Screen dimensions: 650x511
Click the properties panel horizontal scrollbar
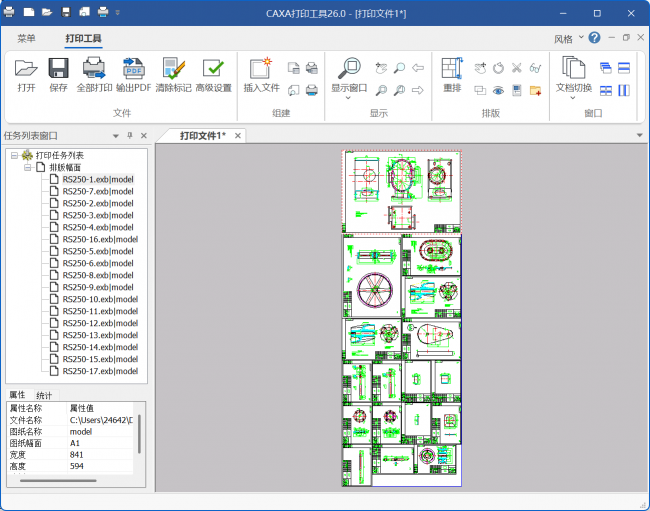pyautogui.click(x=58, y=481)
